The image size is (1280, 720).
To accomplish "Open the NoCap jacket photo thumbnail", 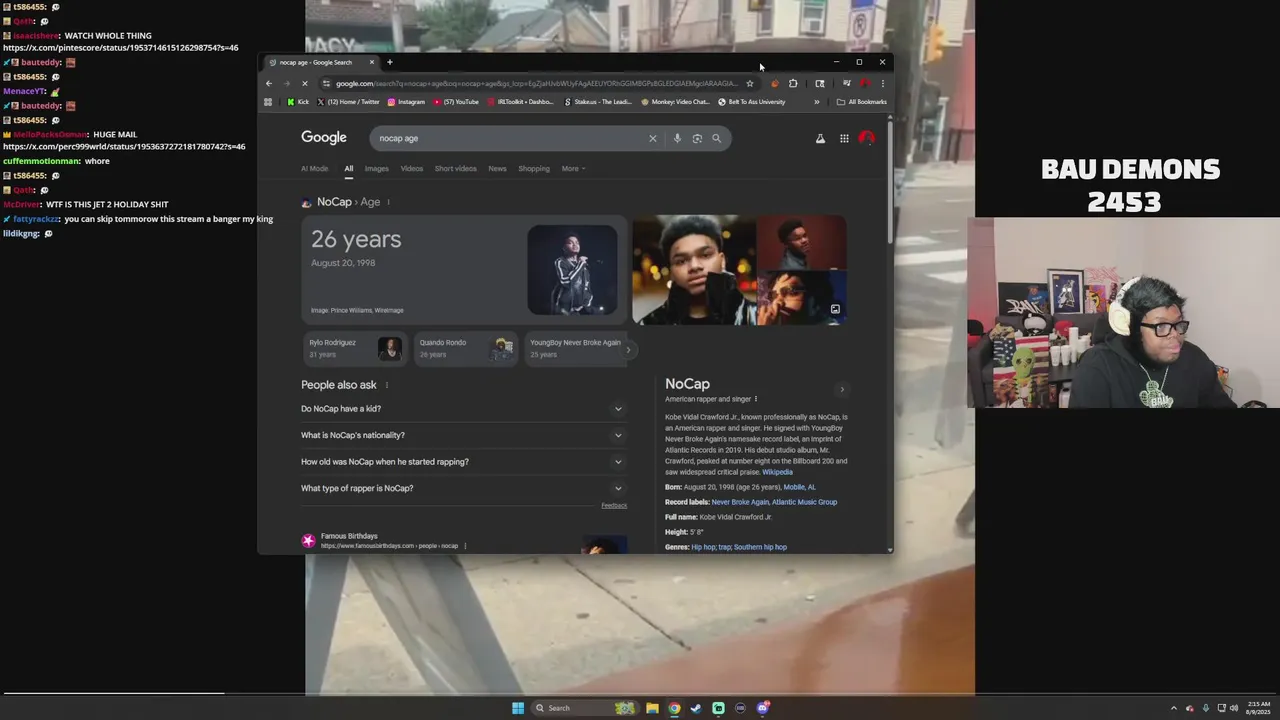I will 572,270.
